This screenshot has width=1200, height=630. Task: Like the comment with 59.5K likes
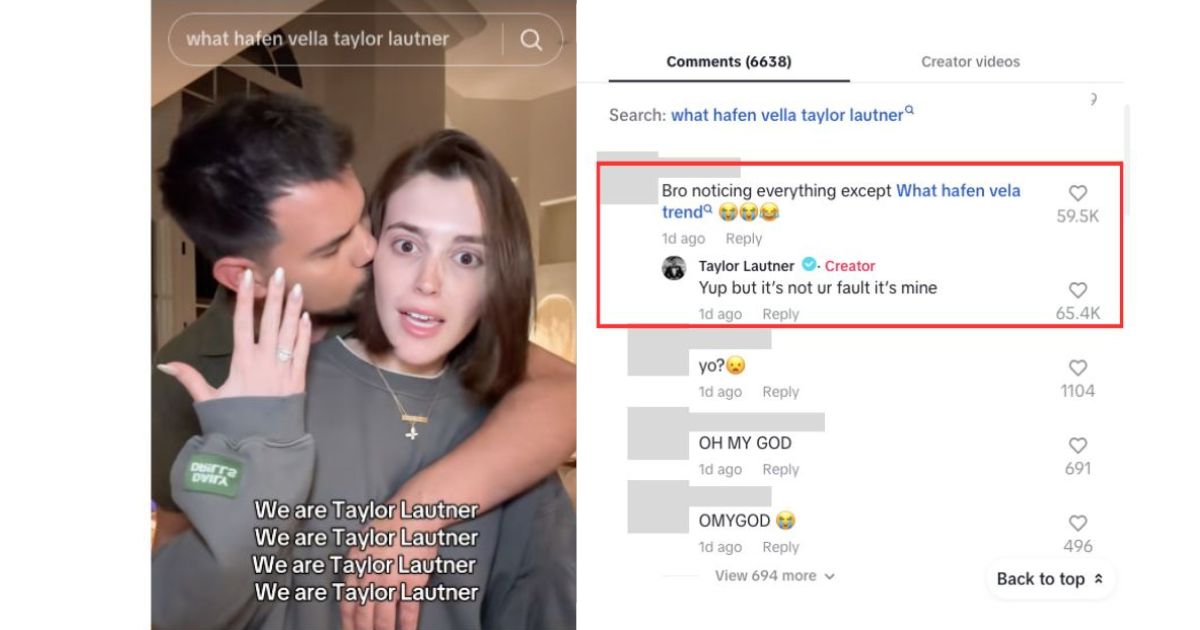[x=1077, y=193]
